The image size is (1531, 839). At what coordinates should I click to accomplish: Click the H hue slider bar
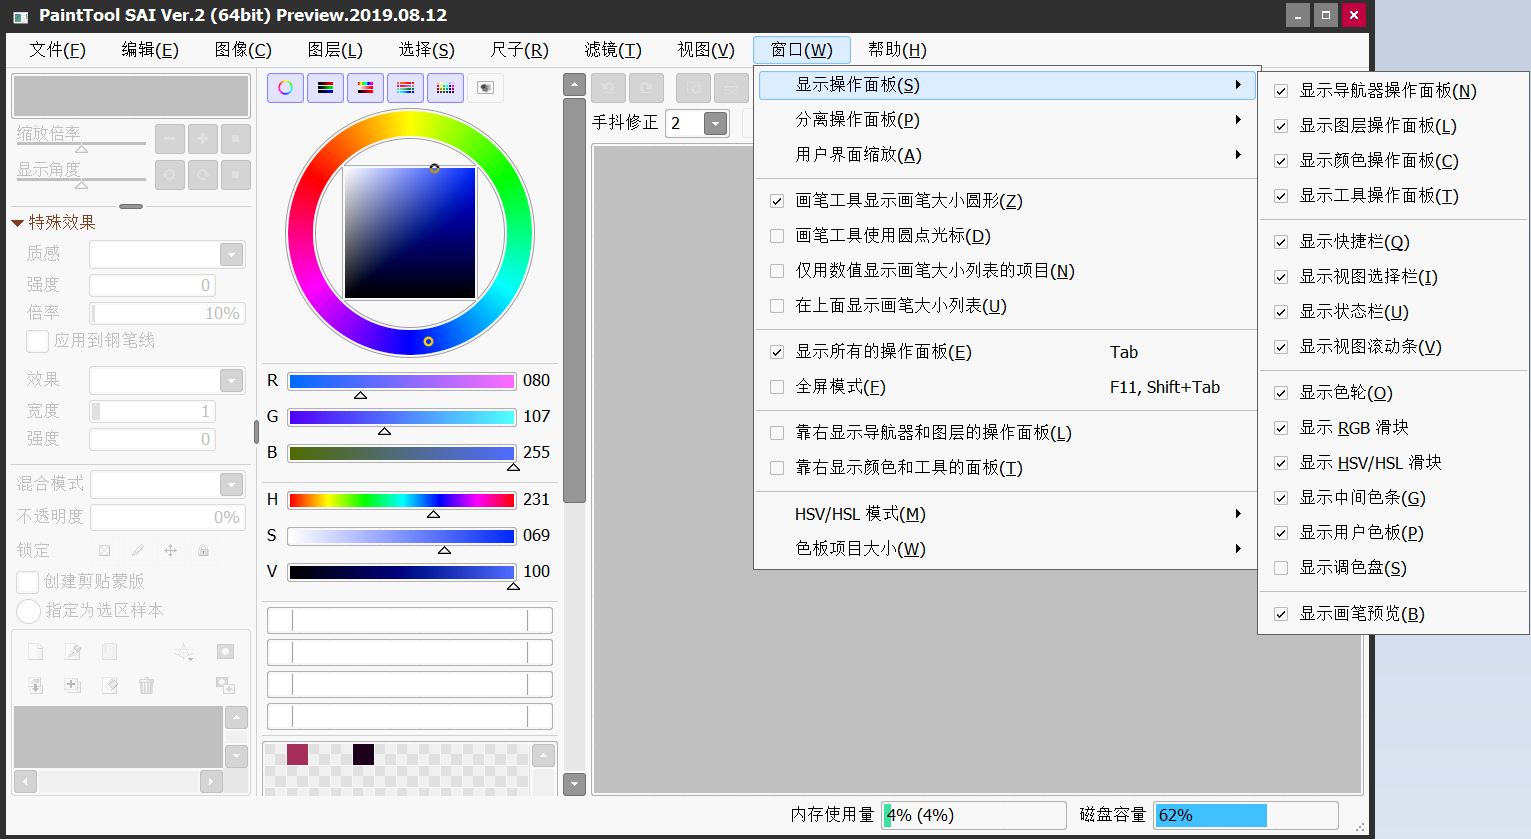click(x=401, y=500)
